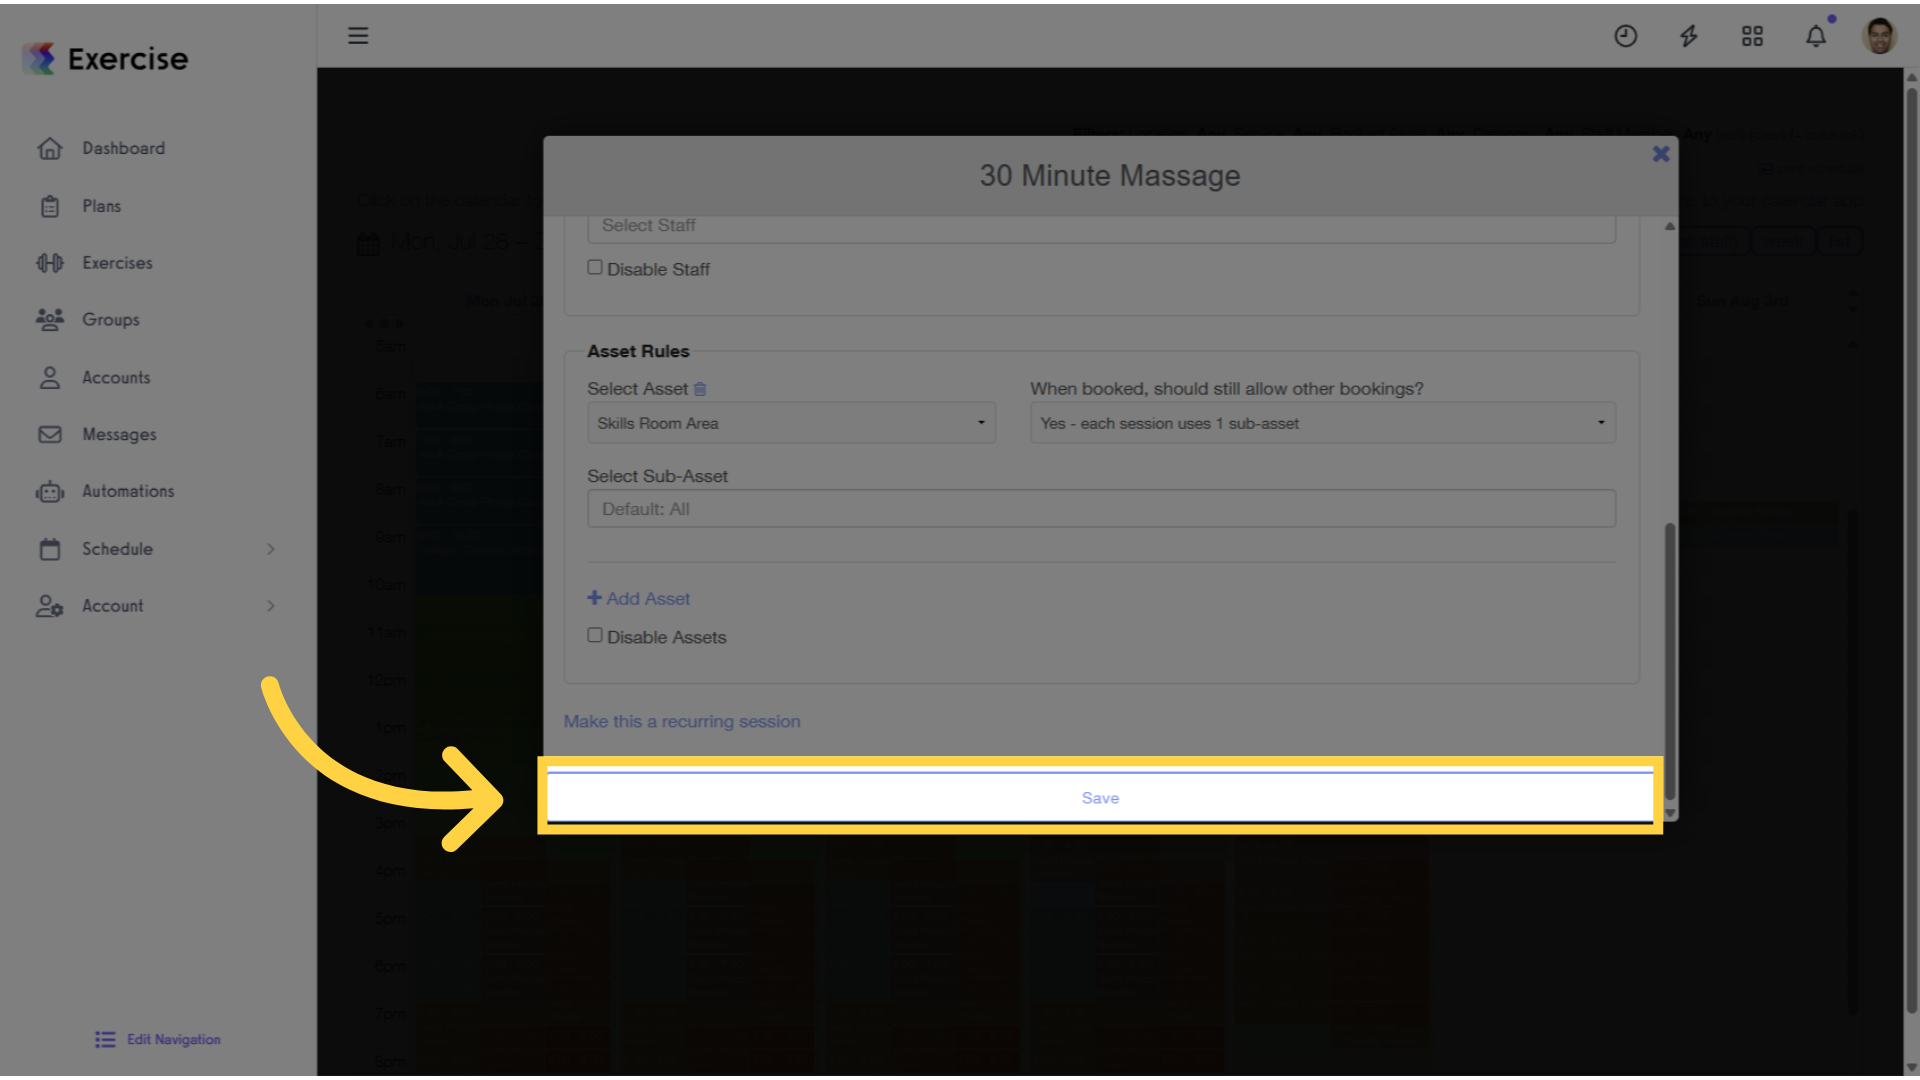Open the apps grid icon
The image size is (1920, 1080).
pos(1752,36)
